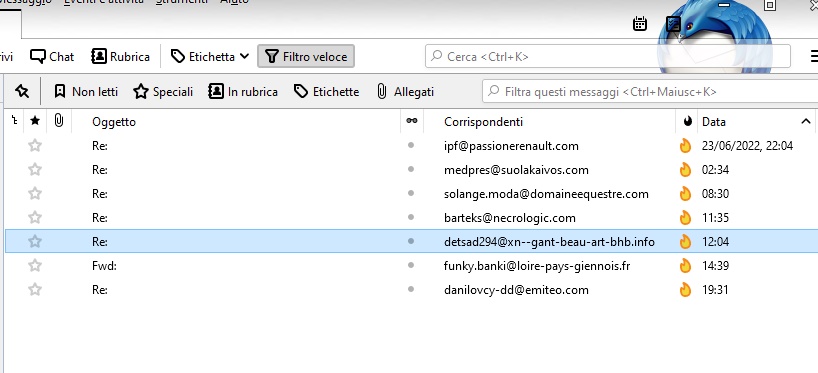
Task: Toggle the pin filter icon
Action: coord(22,92)
